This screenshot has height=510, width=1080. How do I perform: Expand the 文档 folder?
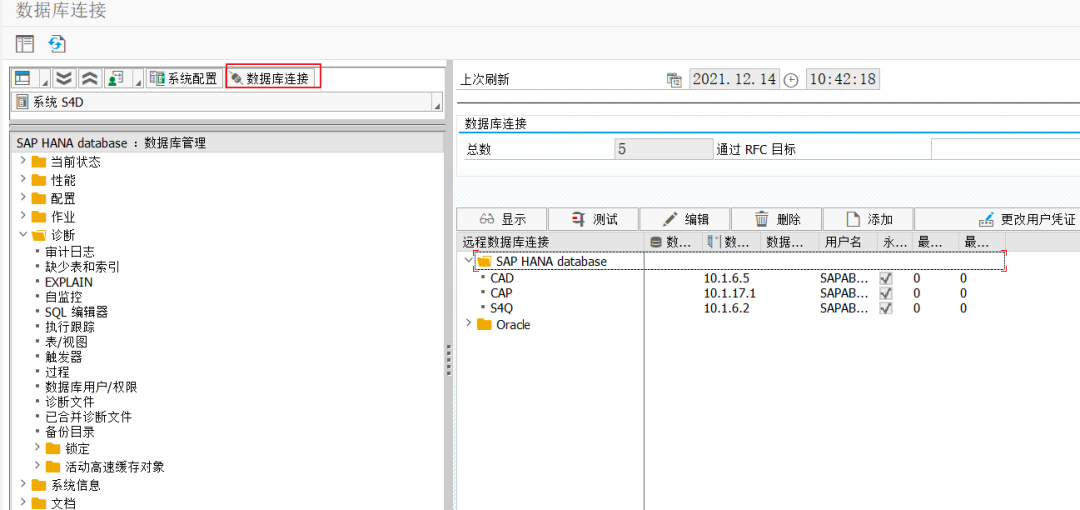click(x=23, y=502)
